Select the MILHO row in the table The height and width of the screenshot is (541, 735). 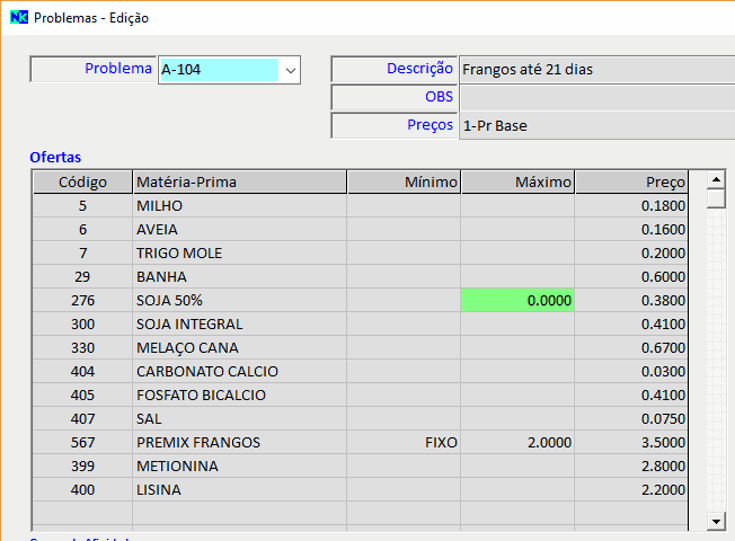pyautogui.click(x=239, y=206)
